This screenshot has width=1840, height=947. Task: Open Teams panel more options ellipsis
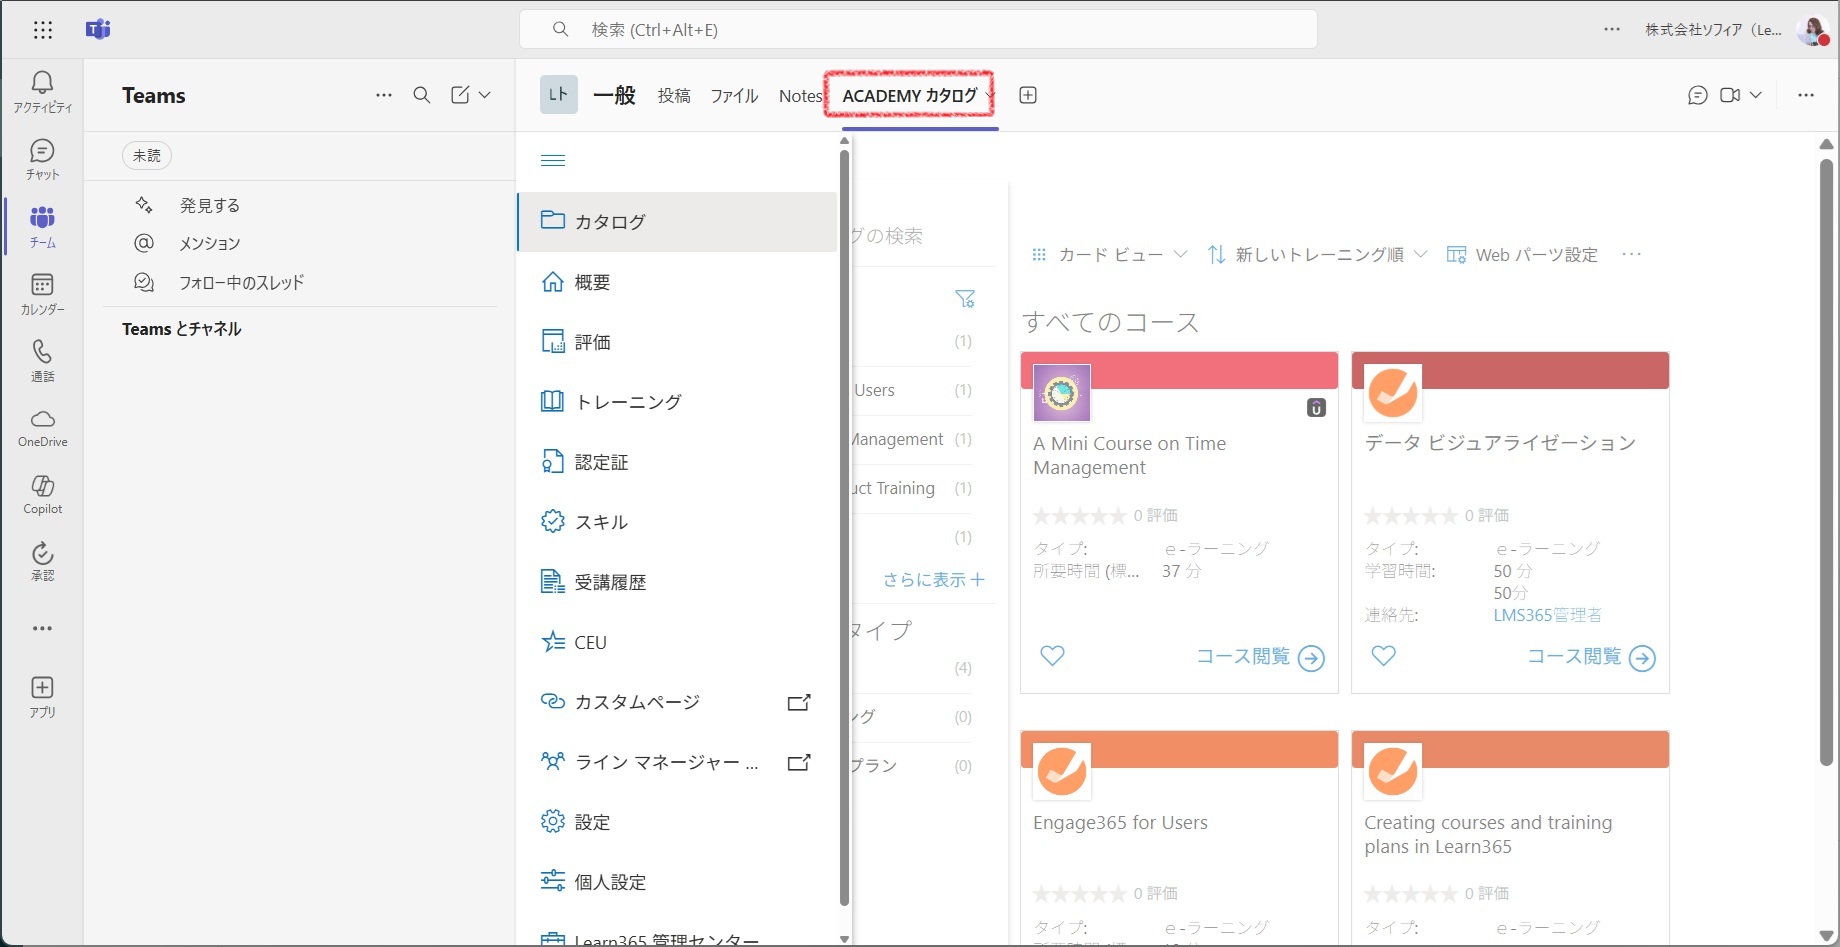[384, 95]
